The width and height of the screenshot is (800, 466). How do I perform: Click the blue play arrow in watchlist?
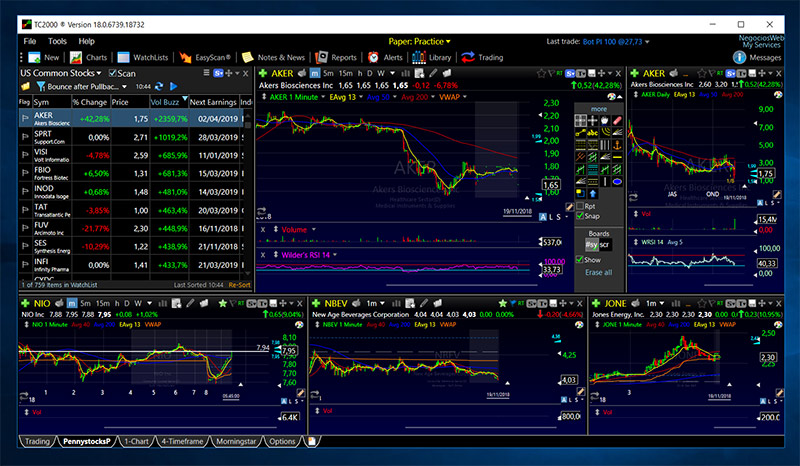173,86
